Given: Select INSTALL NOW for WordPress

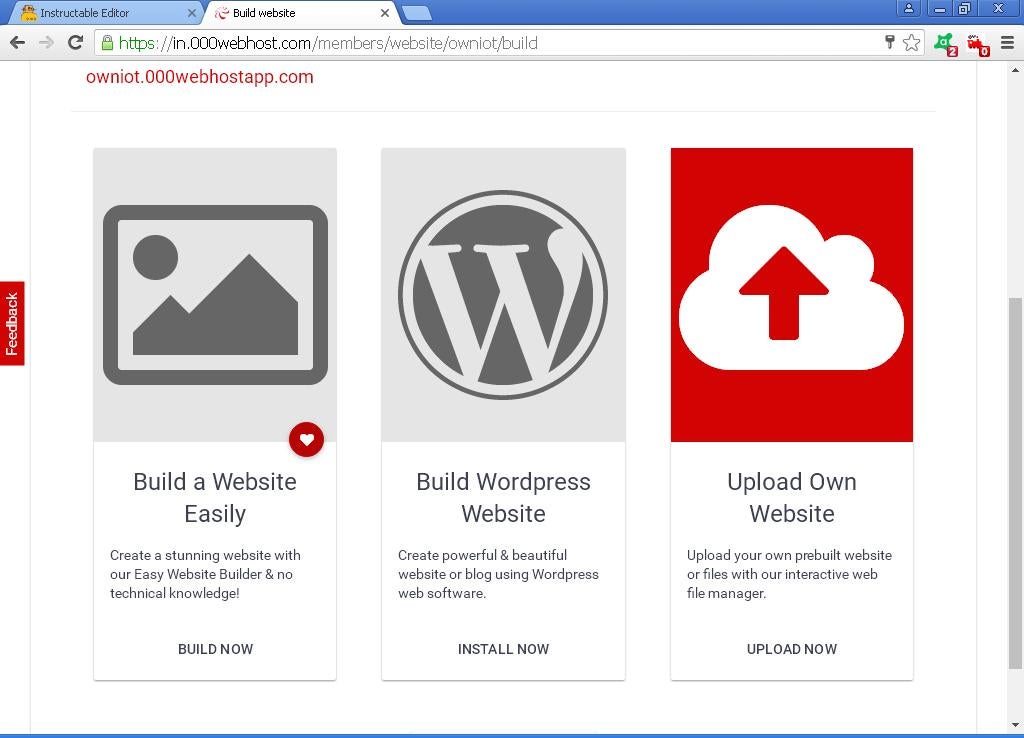Looking at the screenshot, I should 503,648.
